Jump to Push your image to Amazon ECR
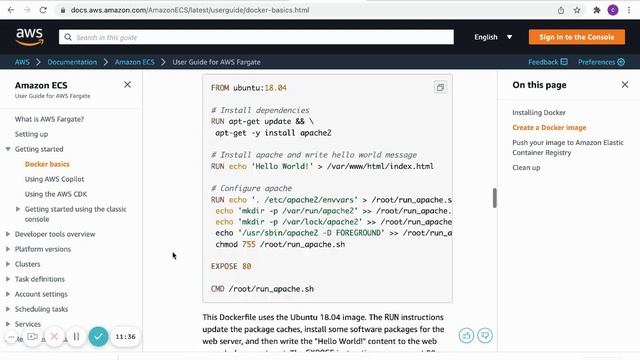This screenshot has height=360, width=640. [568, 147]
